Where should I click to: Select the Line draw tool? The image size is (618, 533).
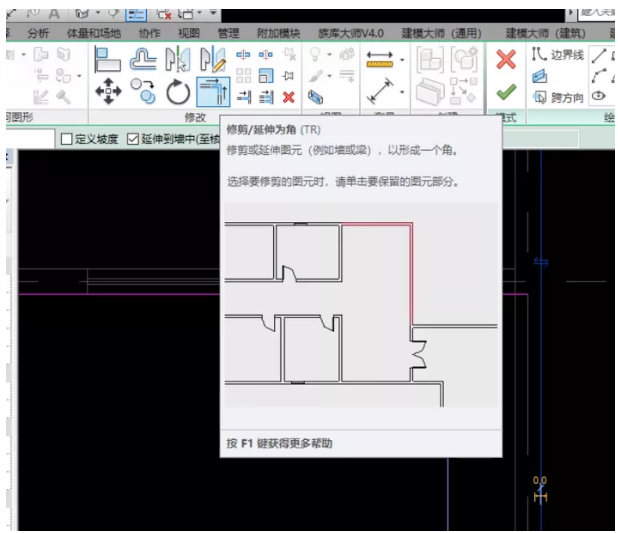599,56
